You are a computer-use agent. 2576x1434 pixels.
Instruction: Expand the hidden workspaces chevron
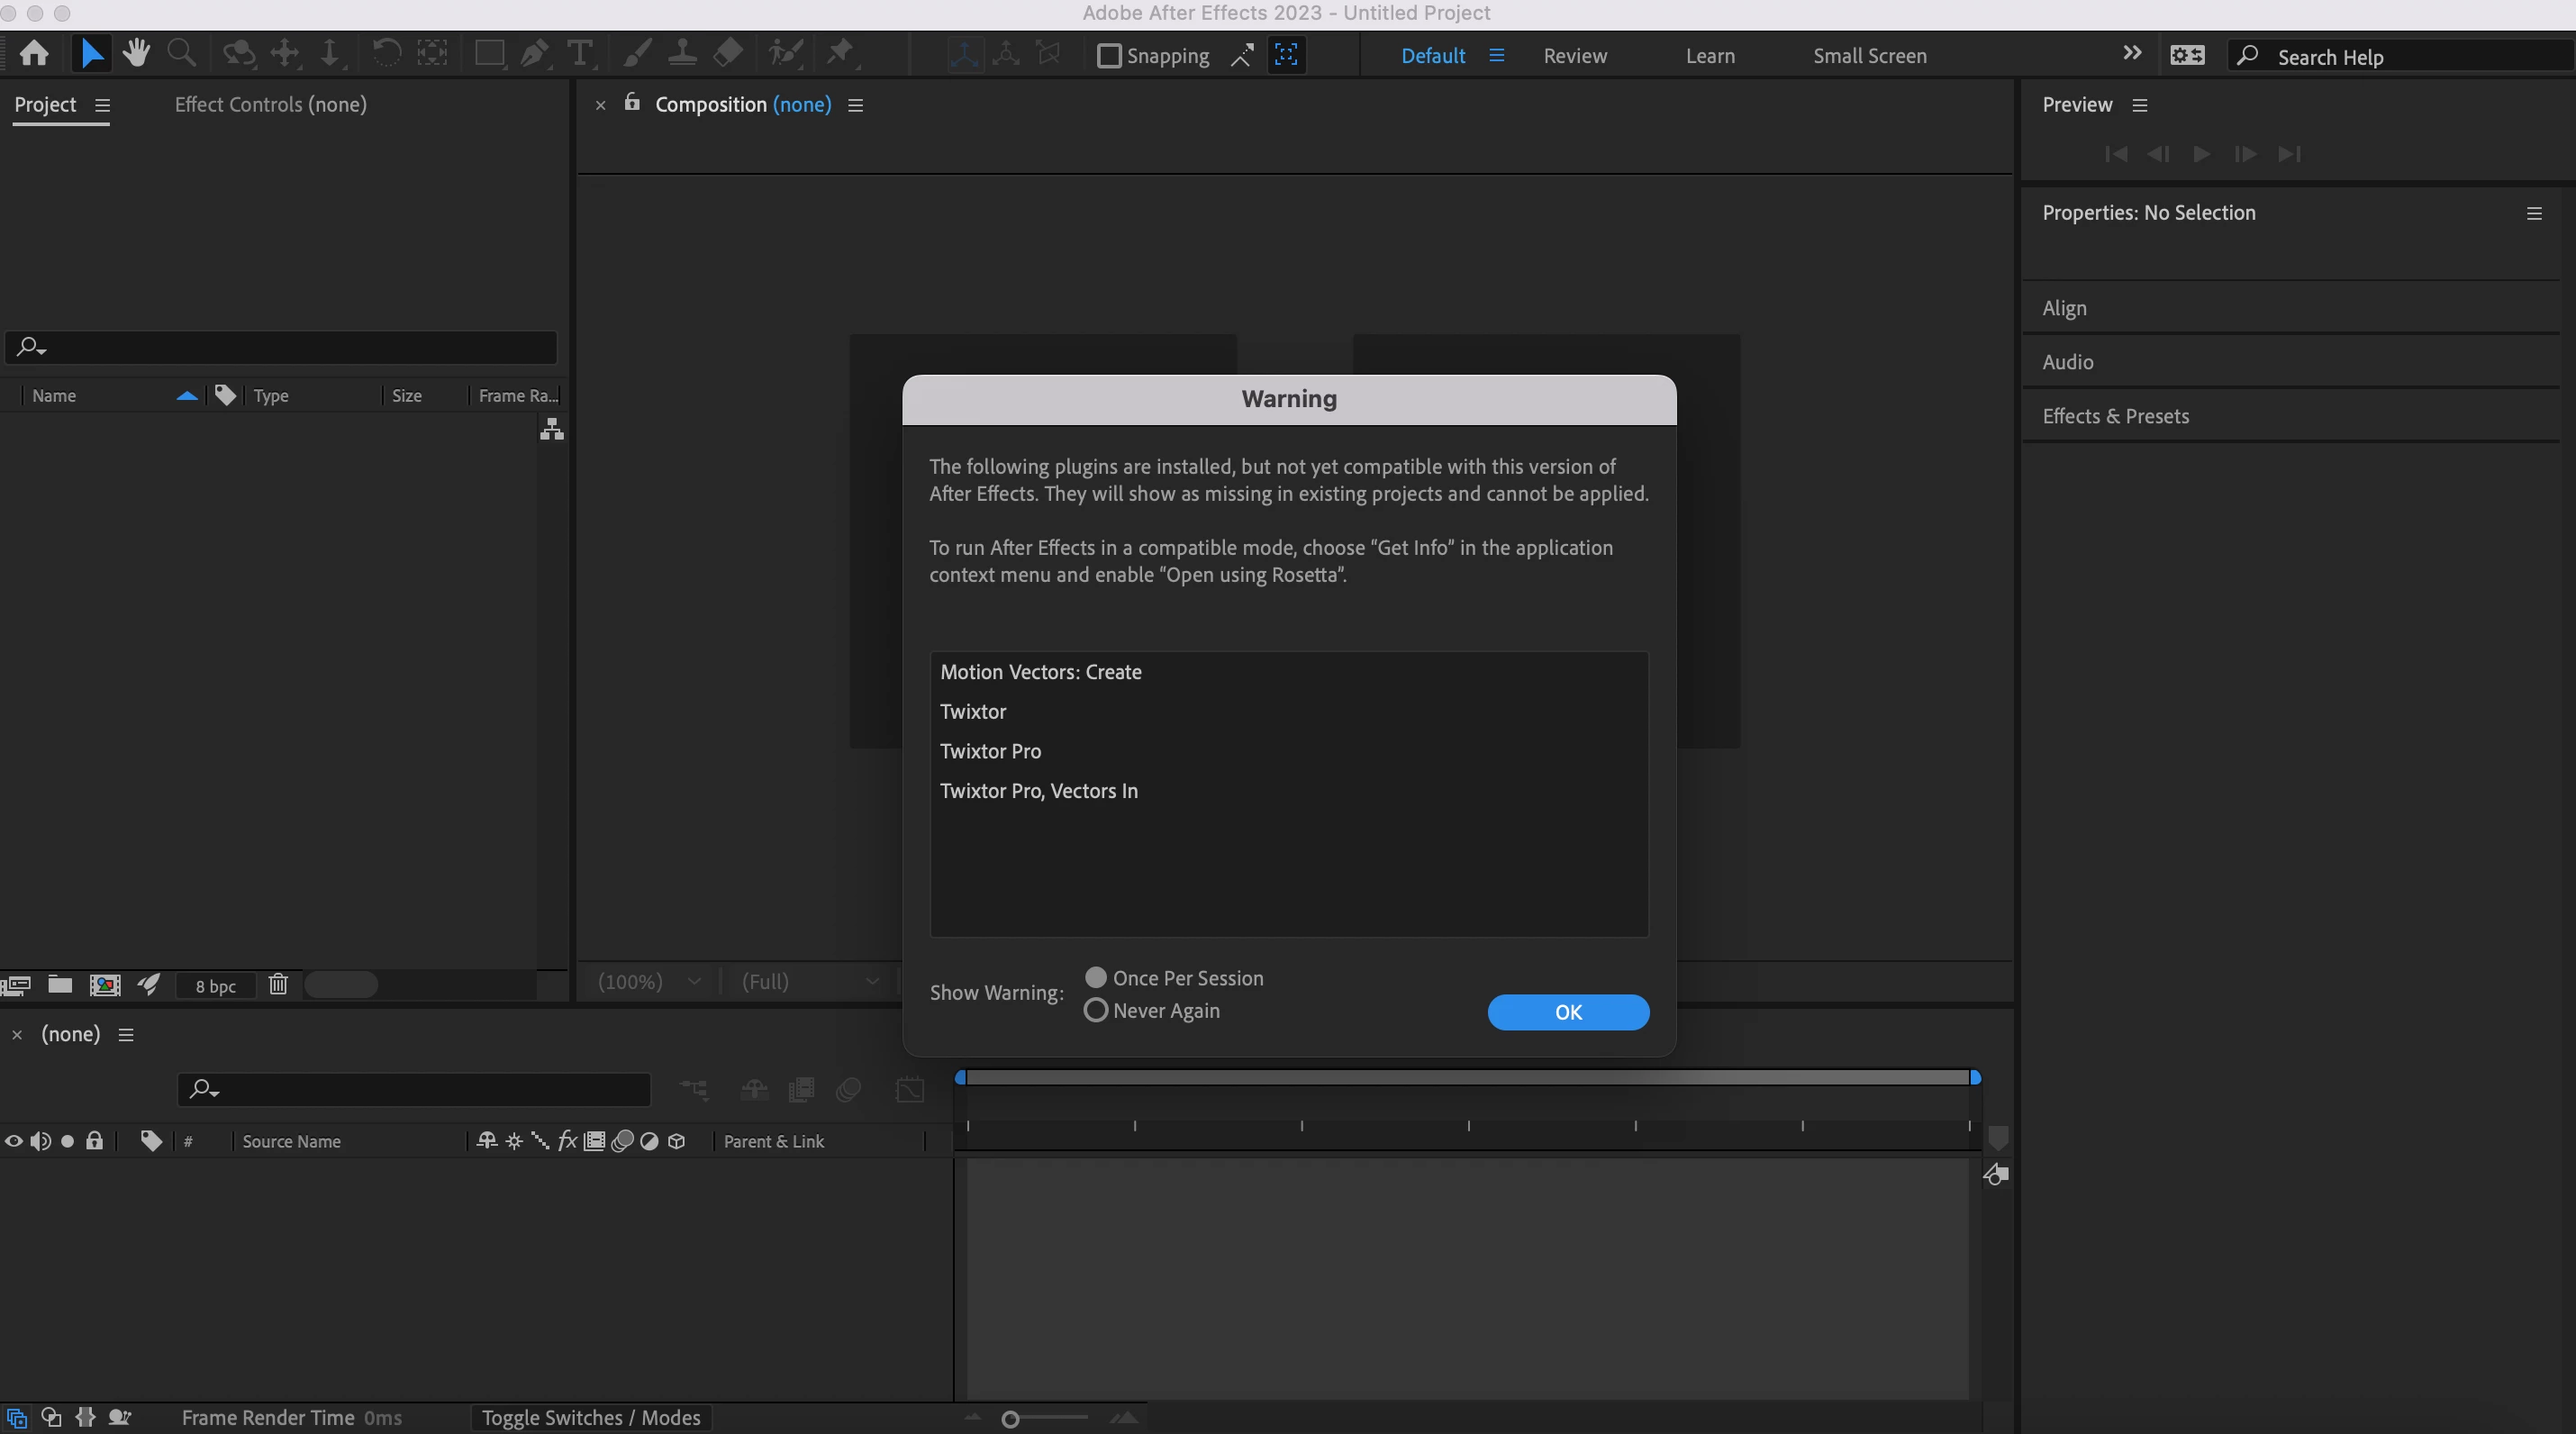(x=2131, y=54)
